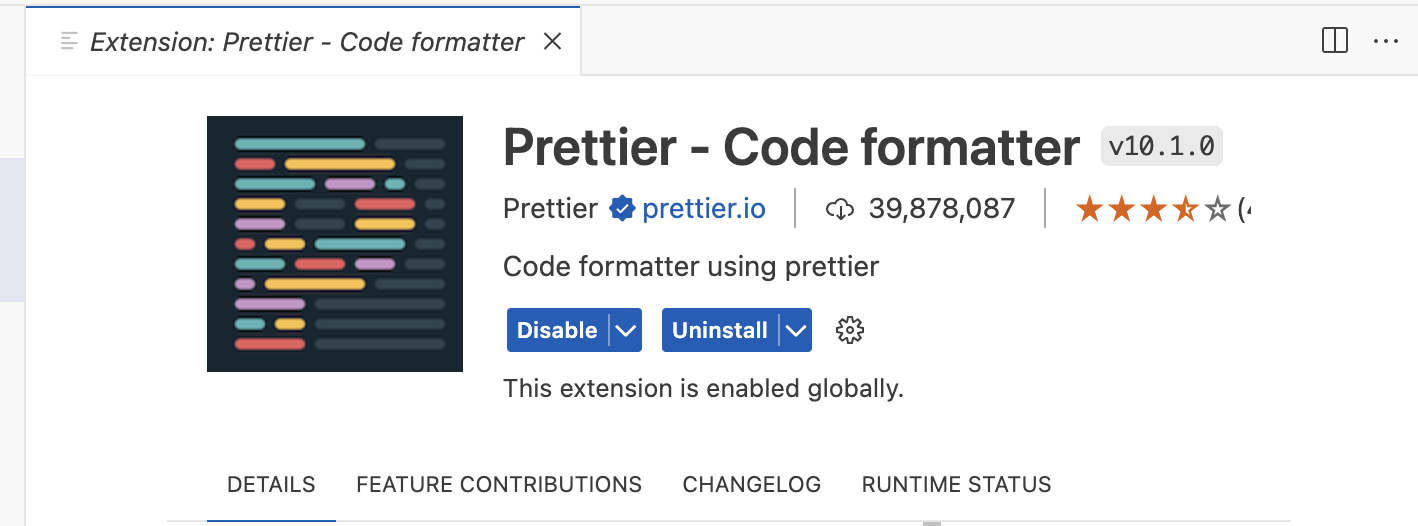Click the verified publisher badge icon
The height and width of the screenshot is (526, 1418).
(622, 209)
